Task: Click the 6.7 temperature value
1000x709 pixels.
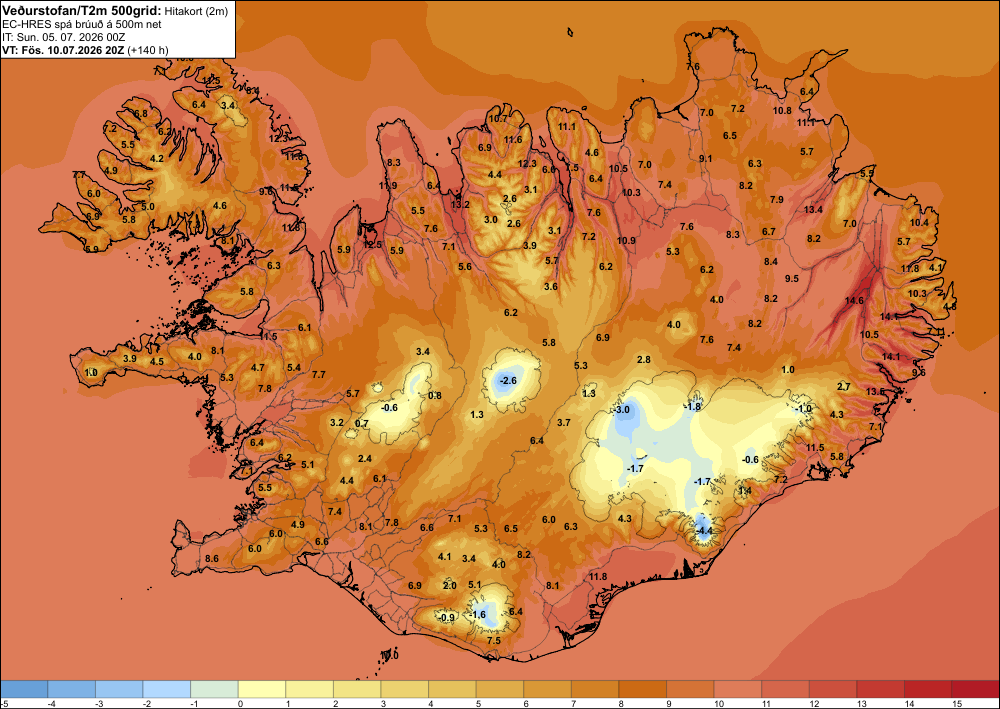Action: (768, 231)
